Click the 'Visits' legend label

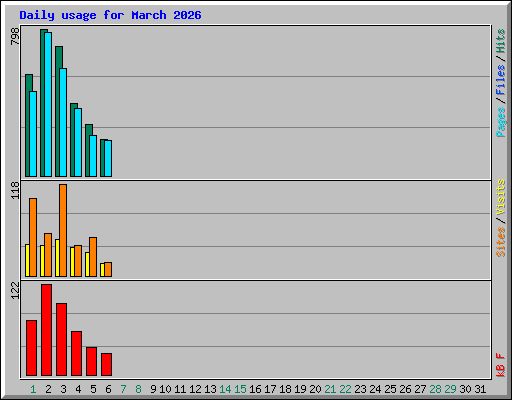(x=500, y=198)
